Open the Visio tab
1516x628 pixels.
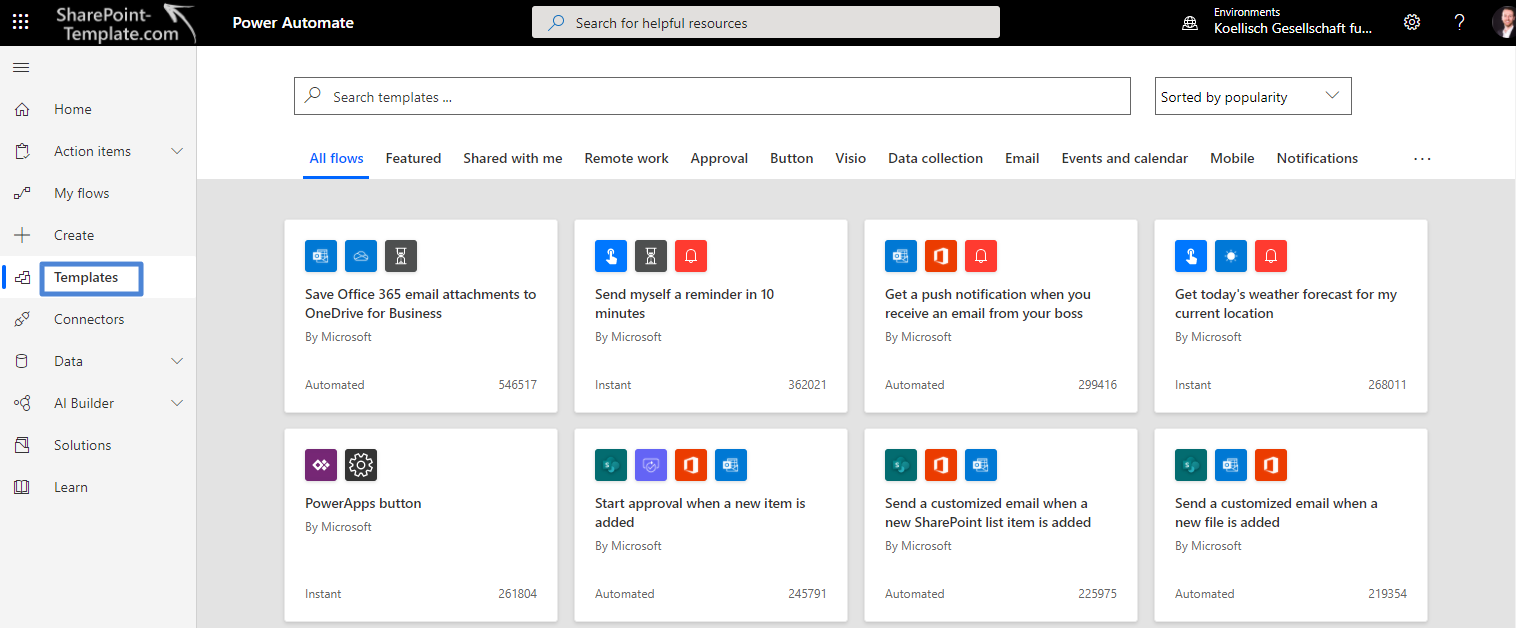pyautogui.click(x=851, y=158)
